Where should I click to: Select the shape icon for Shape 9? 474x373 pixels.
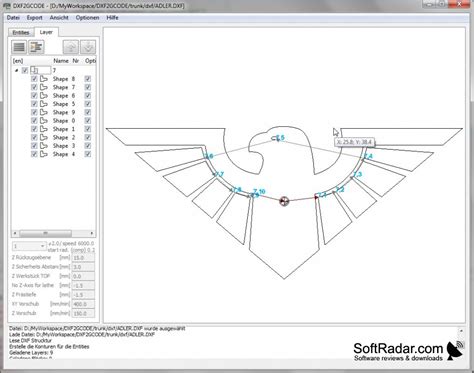tap(44, 112)
